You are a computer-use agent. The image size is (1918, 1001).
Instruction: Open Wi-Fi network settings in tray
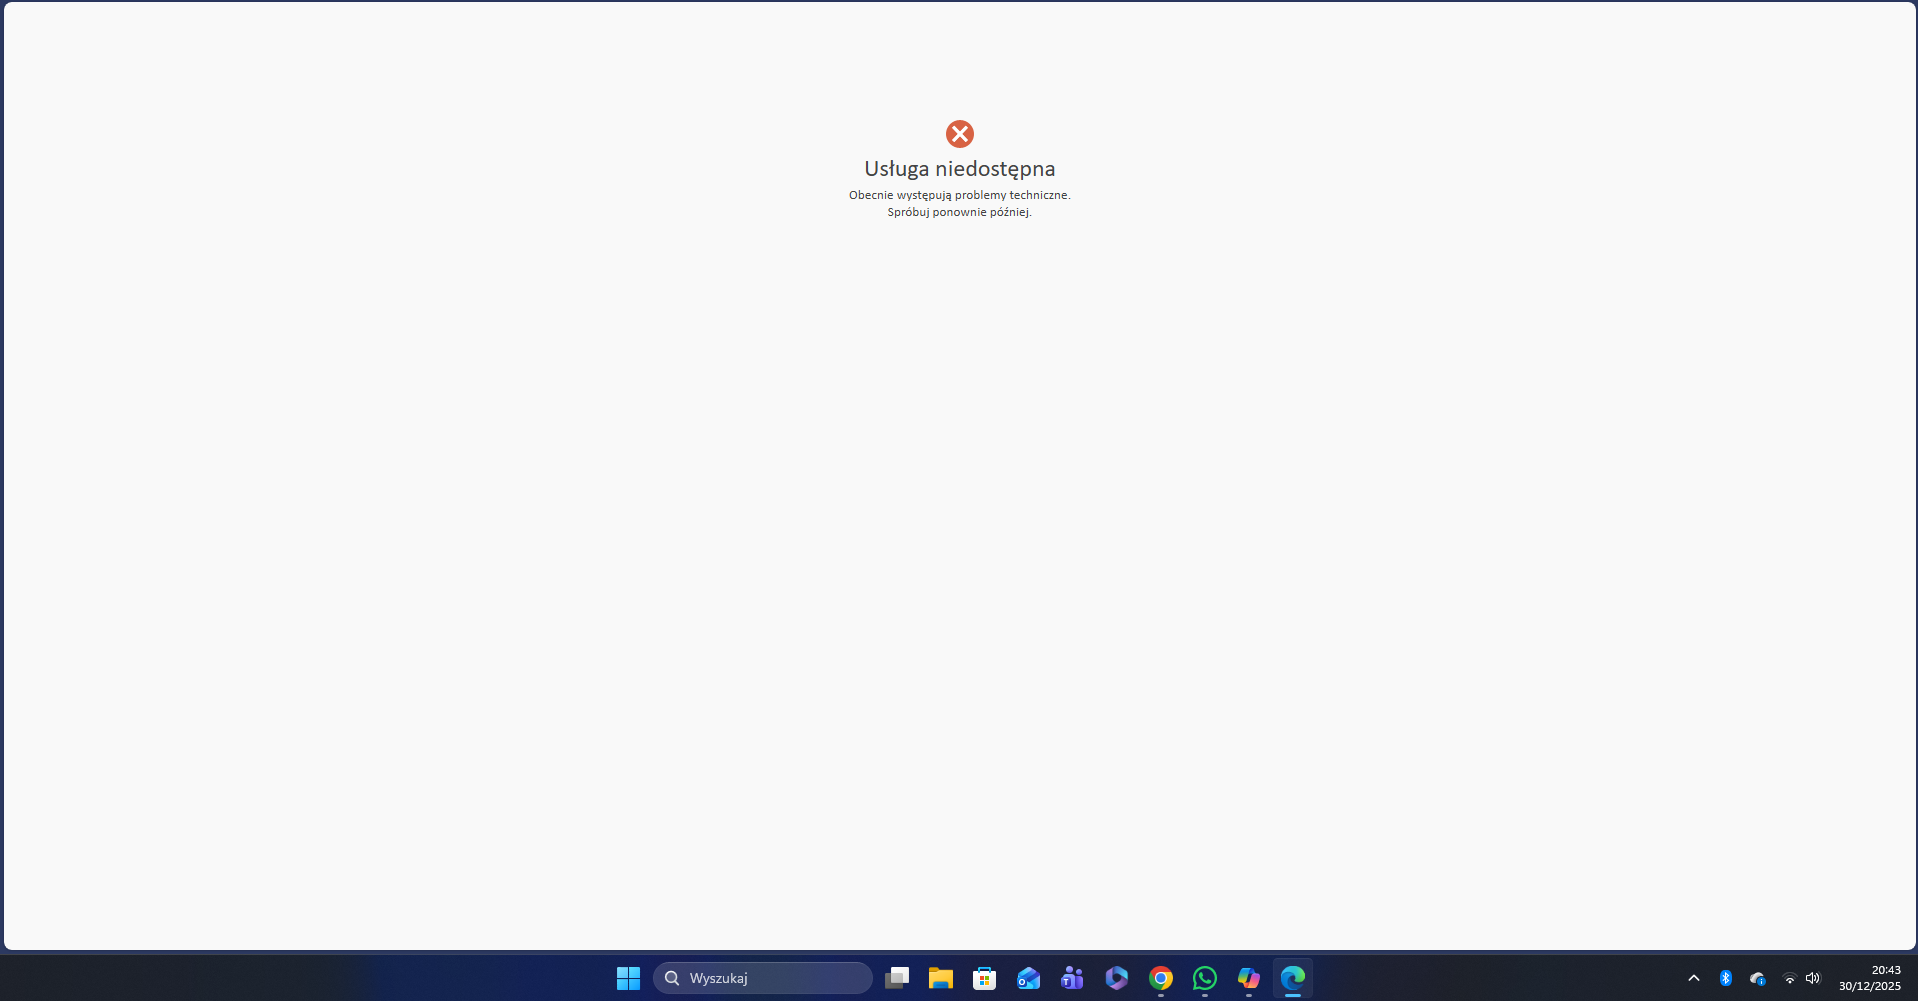tap(1790, 978)
